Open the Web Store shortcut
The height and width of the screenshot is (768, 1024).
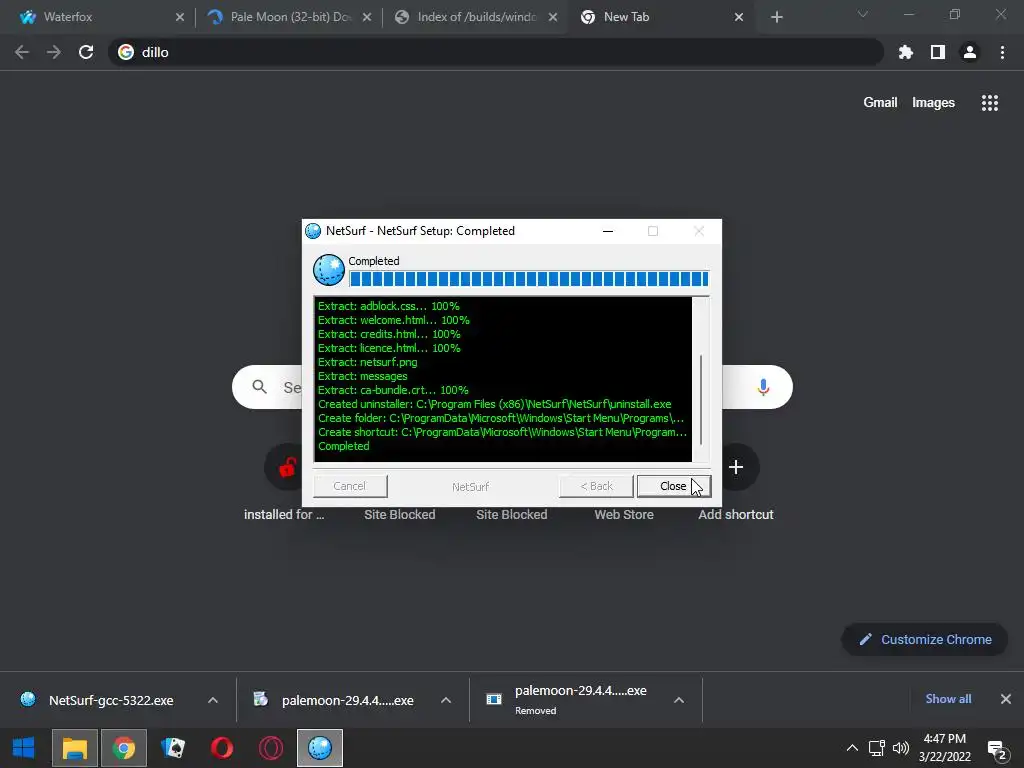624,515
